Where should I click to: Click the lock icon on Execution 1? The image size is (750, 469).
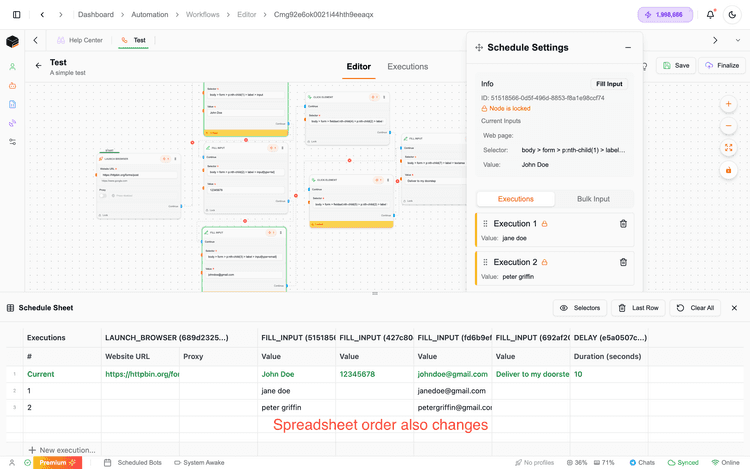coord(544,224)
